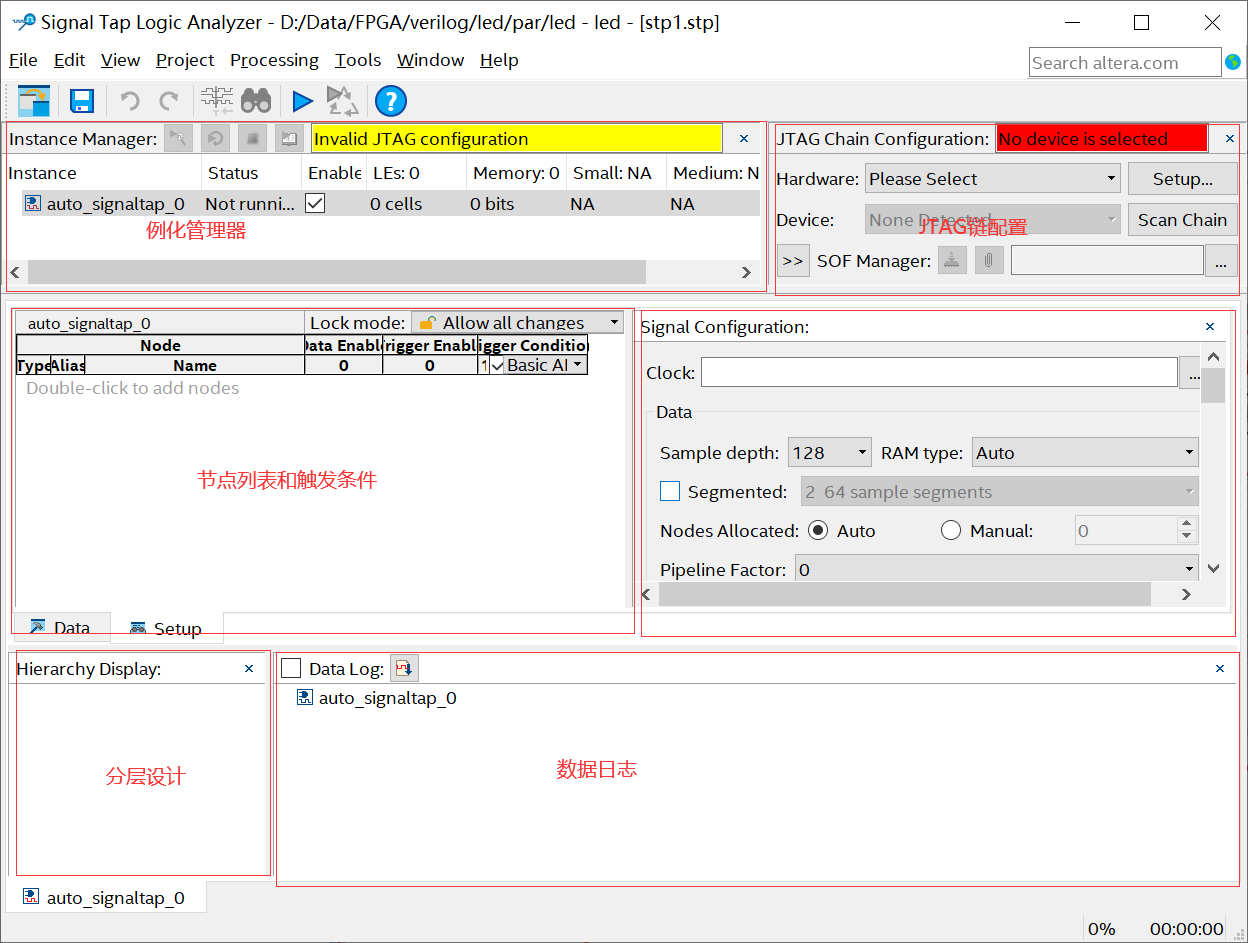Open the Sample depth dropdown
Image resolution: width=1248 pixels, height=943 pixels.
pos(830,453)
